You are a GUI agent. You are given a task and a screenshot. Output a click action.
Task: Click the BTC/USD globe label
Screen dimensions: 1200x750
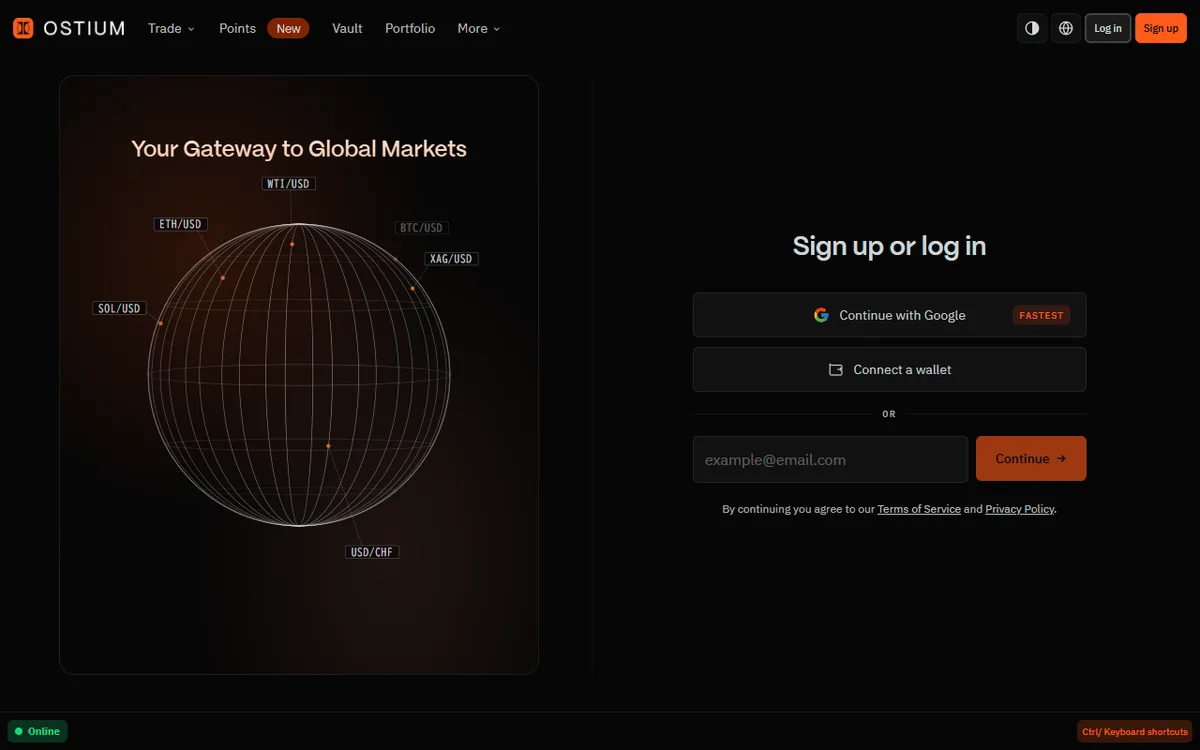421,228
